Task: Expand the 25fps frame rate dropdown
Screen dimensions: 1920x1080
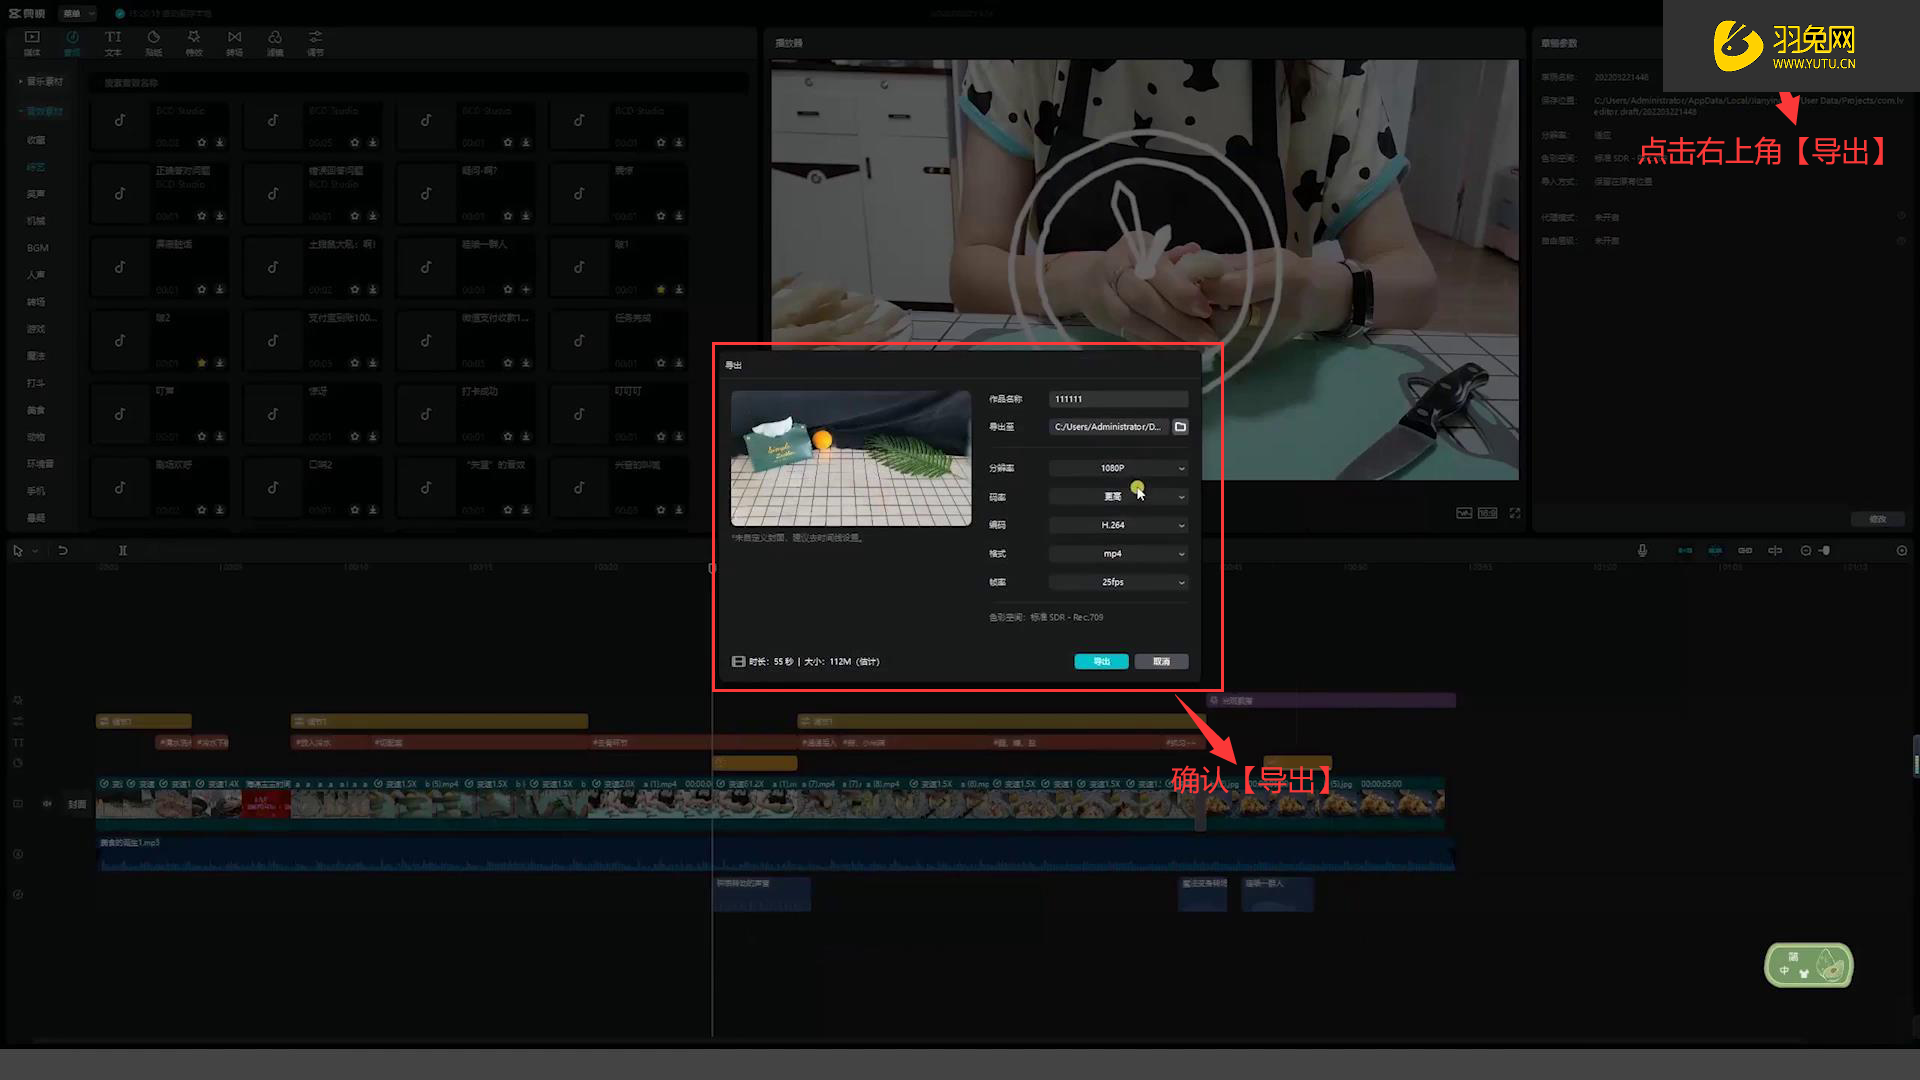Action: point(1118,582)
